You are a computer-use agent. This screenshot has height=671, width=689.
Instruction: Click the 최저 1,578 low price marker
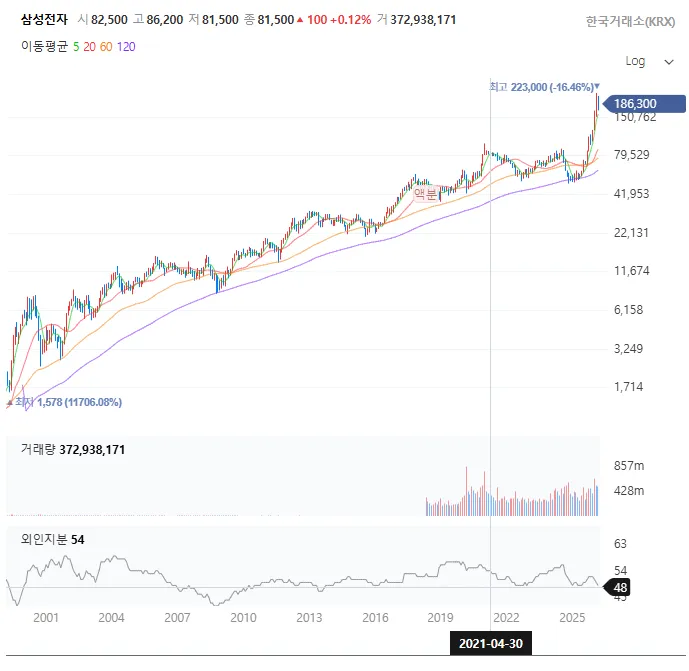click(x=68, y=402)
